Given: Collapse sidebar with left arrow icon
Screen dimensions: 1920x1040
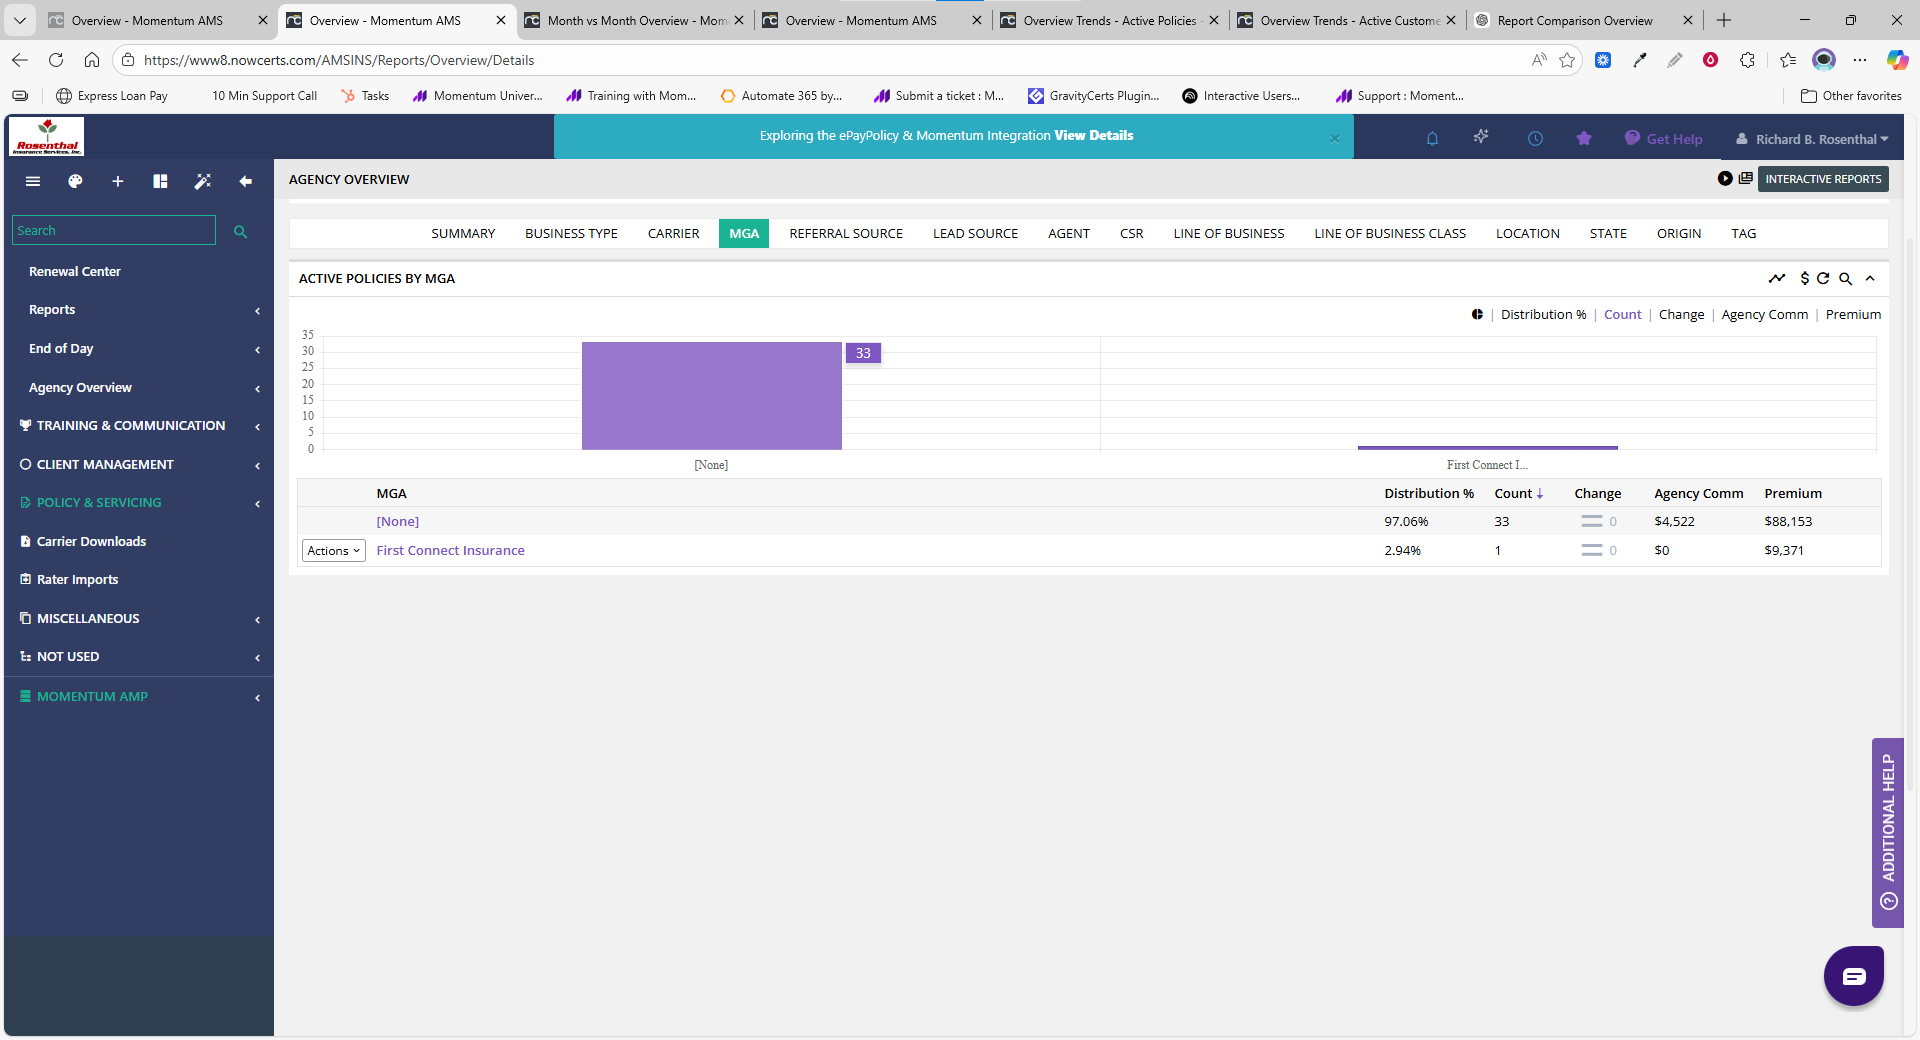Looking at the screenshot, I should click(245, 181).
